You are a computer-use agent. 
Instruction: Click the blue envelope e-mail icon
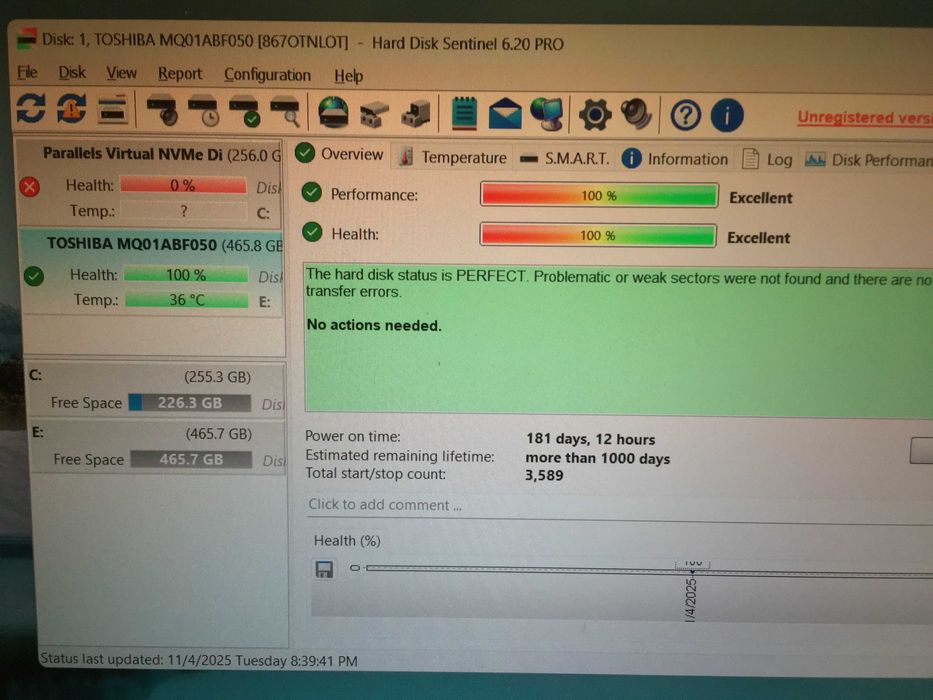pyautogui.click(x=505, y=114)
